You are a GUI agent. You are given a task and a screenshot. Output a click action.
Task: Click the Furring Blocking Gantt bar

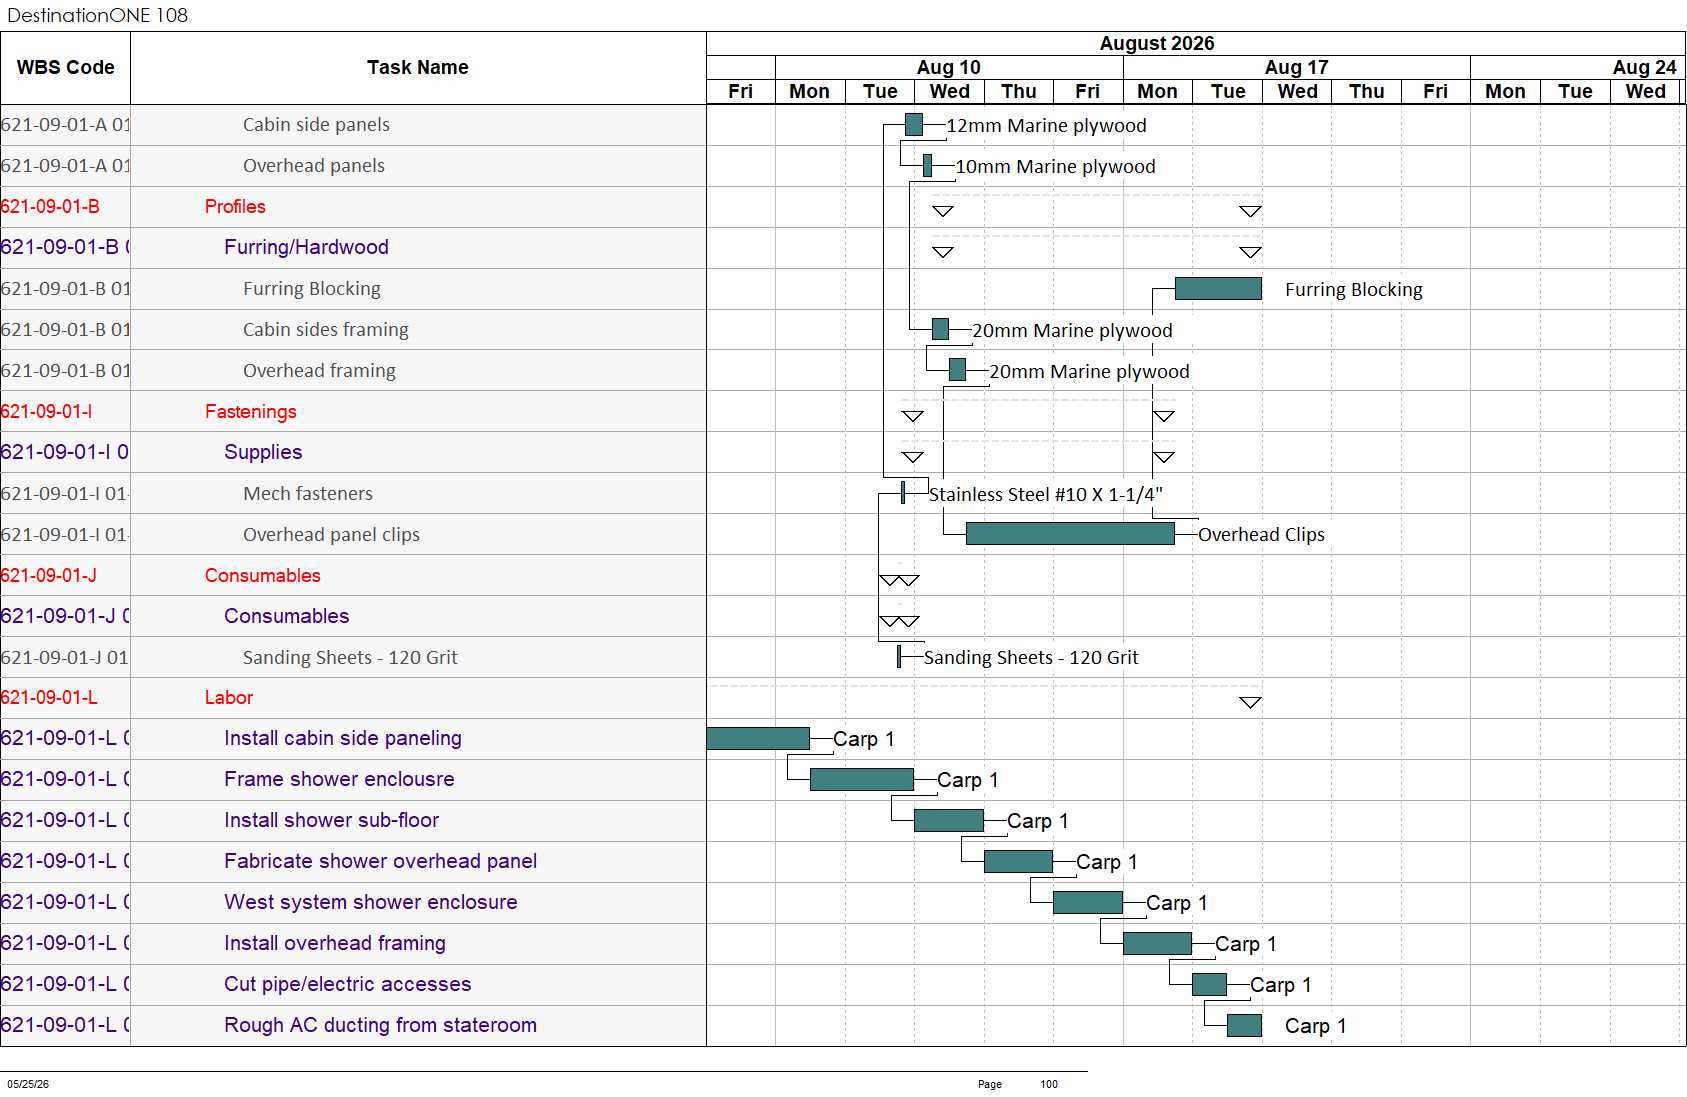pos(1218,289)
